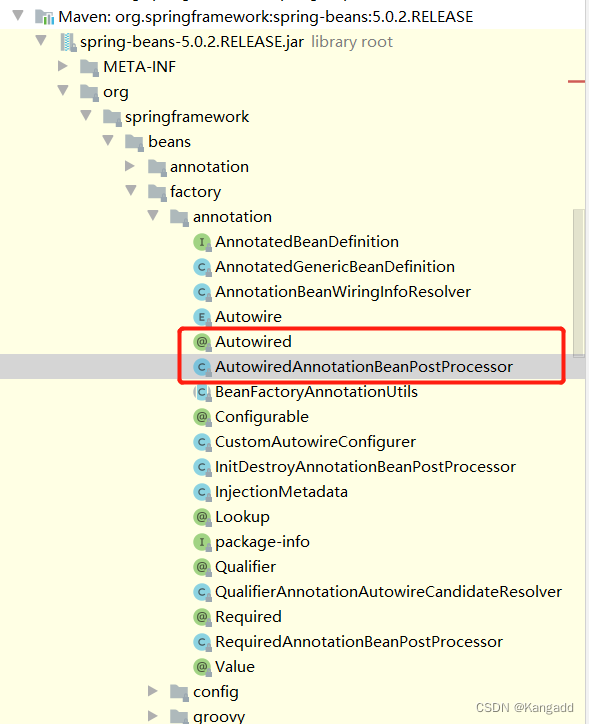Select AutowiredAnnotationBeanPostProcessor class
Screen dimensions: 589x724
[364, 367]
